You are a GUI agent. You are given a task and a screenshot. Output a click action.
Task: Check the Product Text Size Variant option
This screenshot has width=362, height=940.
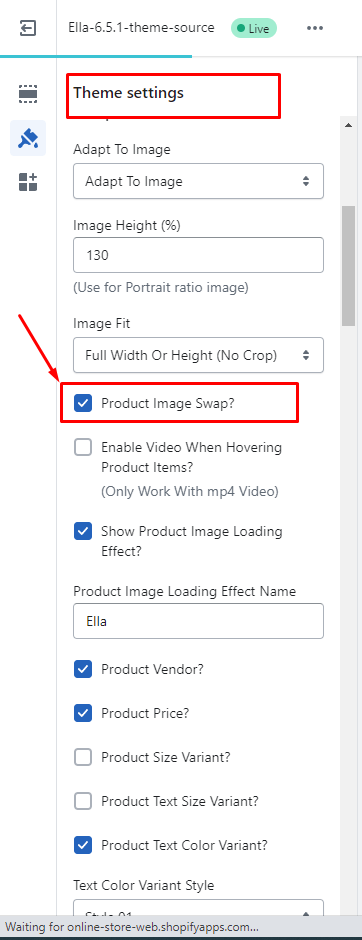click(x=83, y=801)
